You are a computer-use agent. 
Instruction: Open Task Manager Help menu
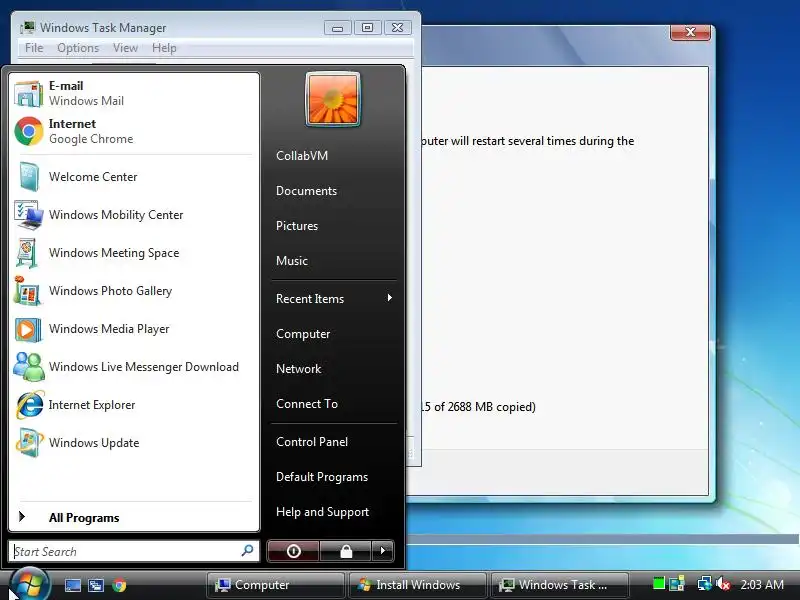click(164, 48)
